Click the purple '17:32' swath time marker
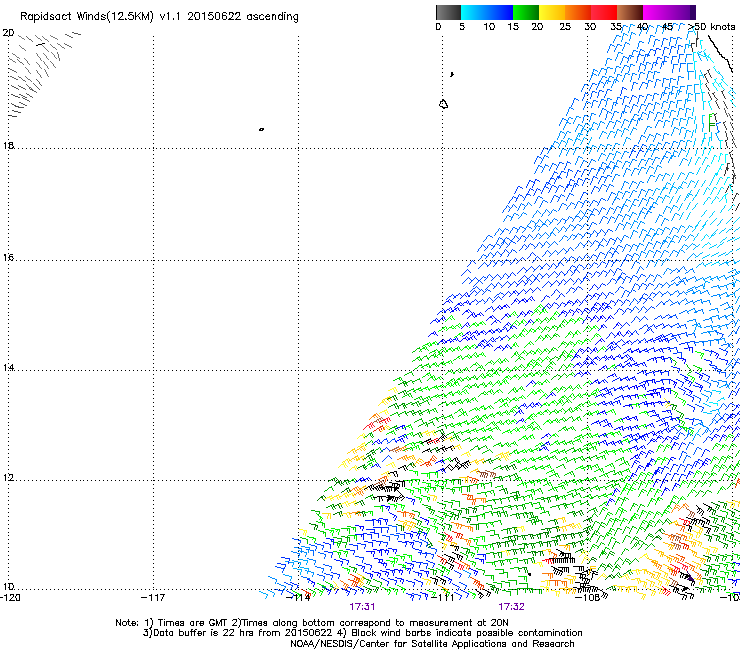Screen dimensions: 740x650 [512, 607]
